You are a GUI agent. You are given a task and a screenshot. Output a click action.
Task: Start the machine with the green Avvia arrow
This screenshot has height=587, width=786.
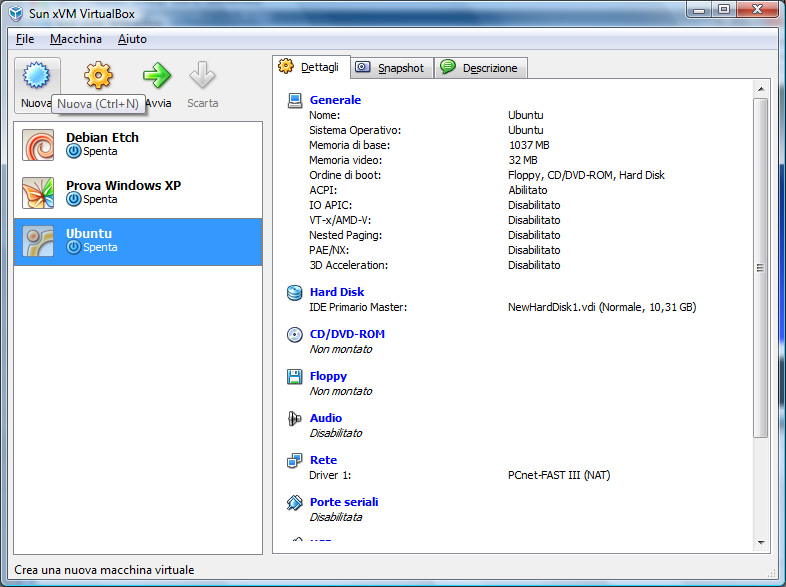pyautogui.click(x=157, y=75)
